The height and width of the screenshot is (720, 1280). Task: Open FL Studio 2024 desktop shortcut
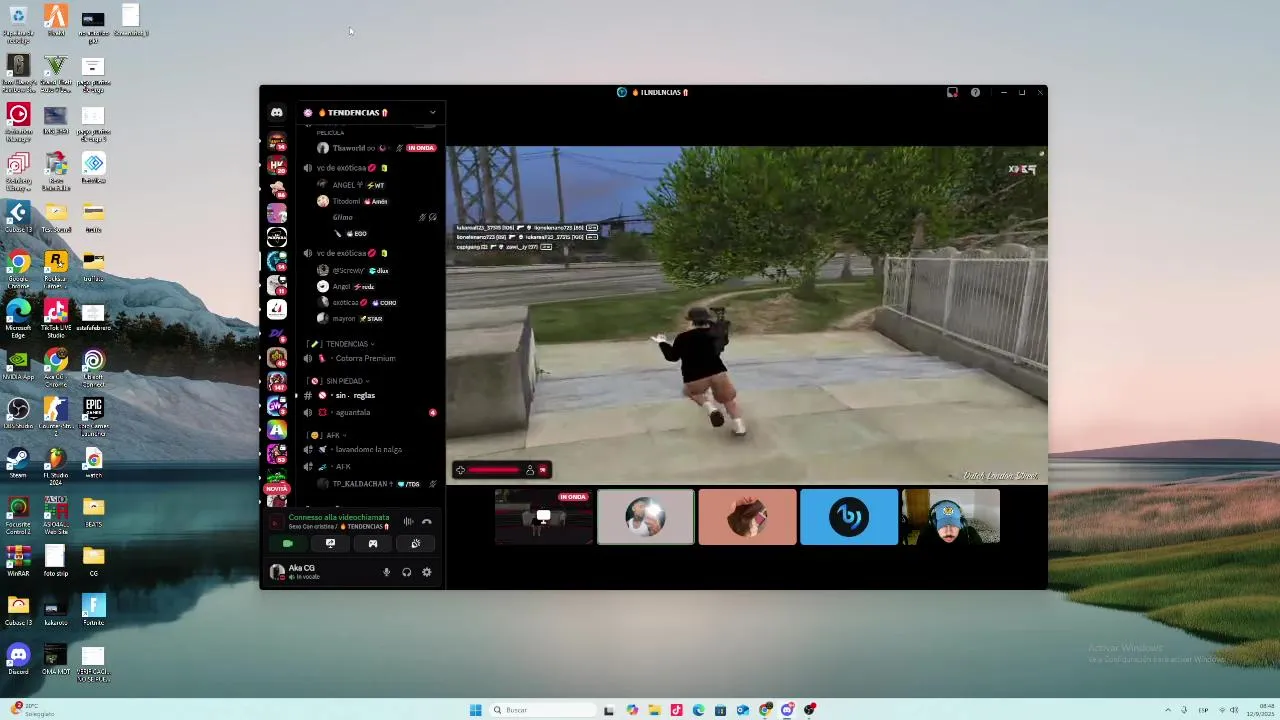(55, 466)
